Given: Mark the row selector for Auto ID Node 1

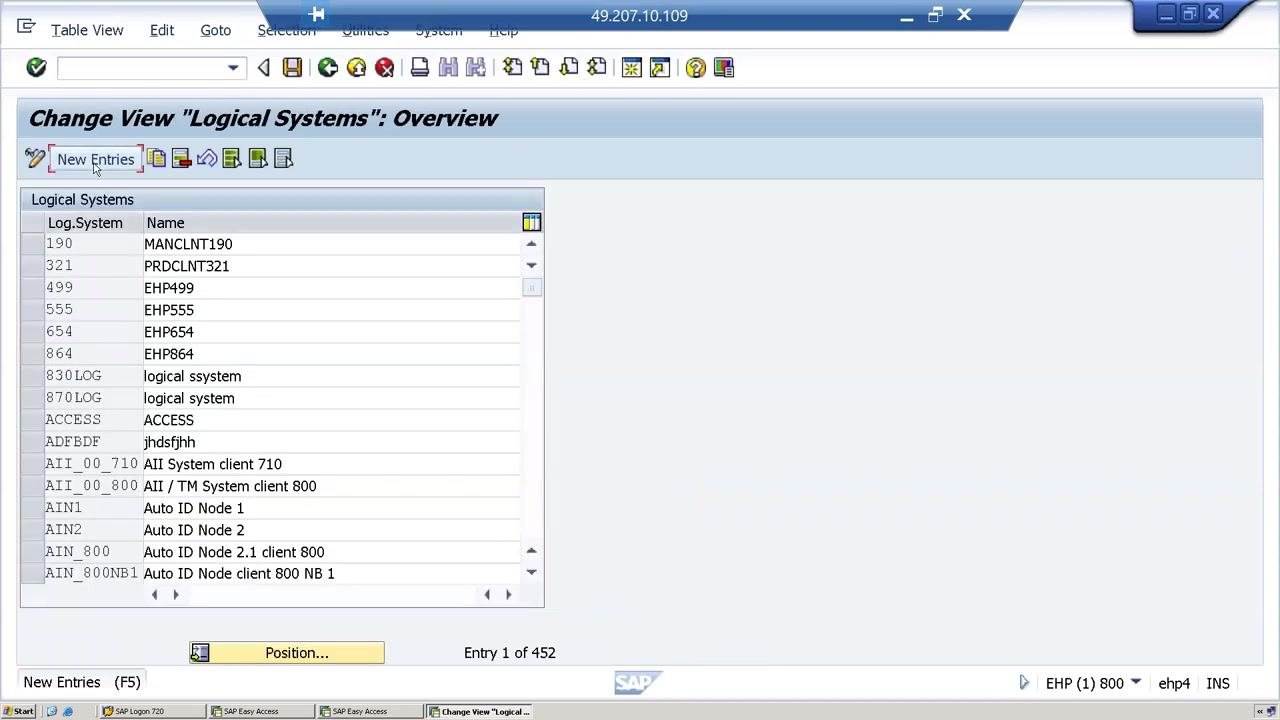Looking at the screenshot, I should click(32, 508).
